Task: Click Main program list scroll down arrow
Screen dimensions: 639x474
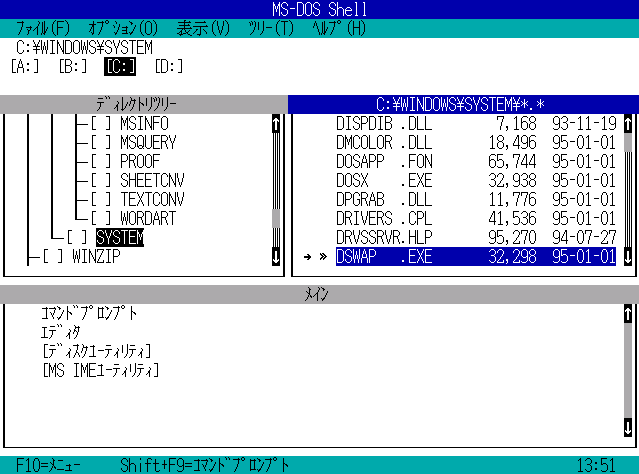Action: [628, 427]
